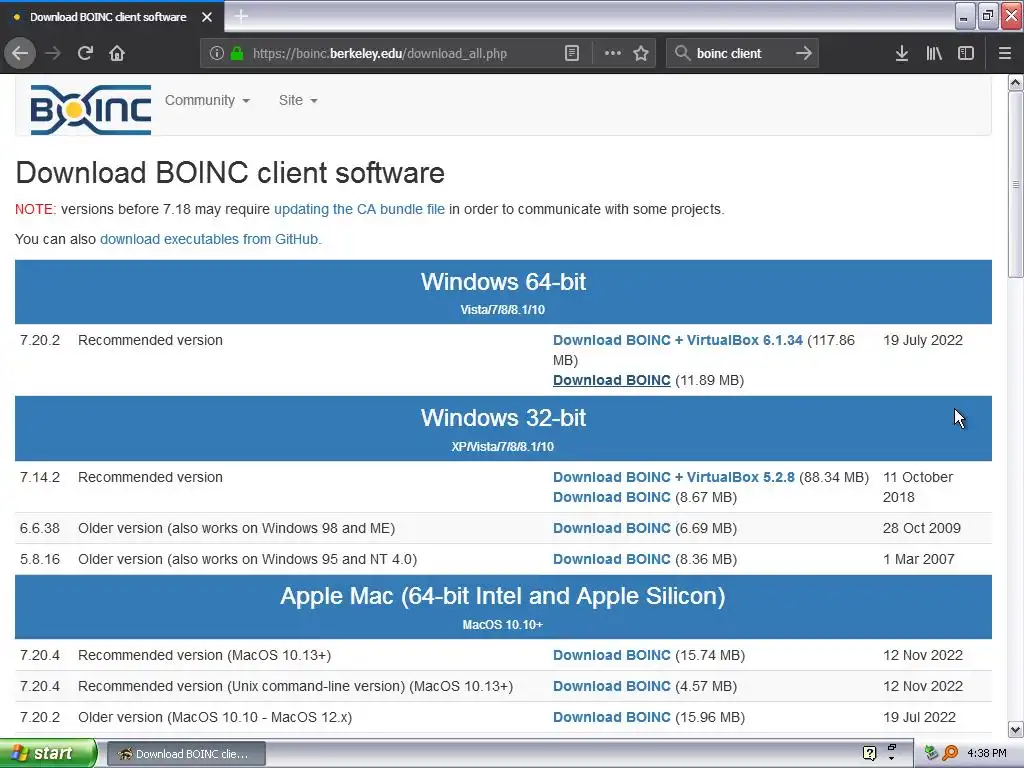Click the search box containing boinc client

click(x=742, y=53)
